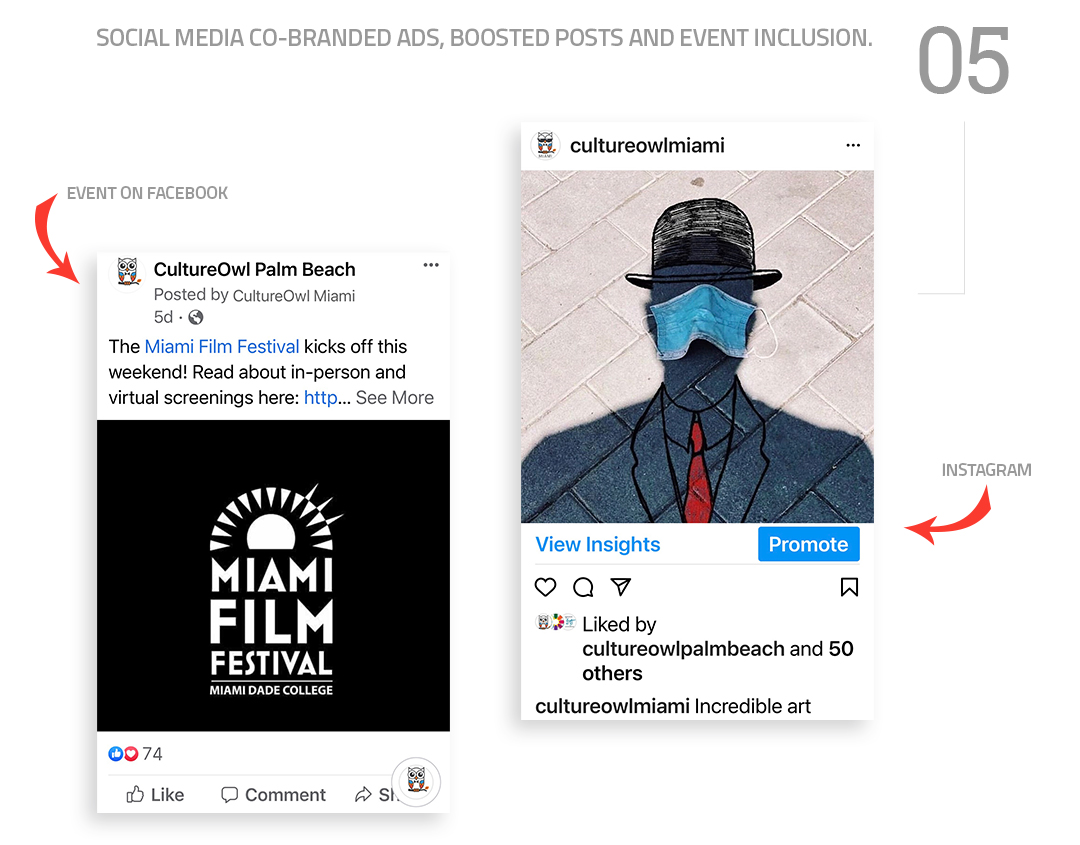Image resolution: width=1080 pixels, height=845 pixels.
Task: Click the floating owl avatar bubble
Action: pyautogui.click(x=416, y=782)
